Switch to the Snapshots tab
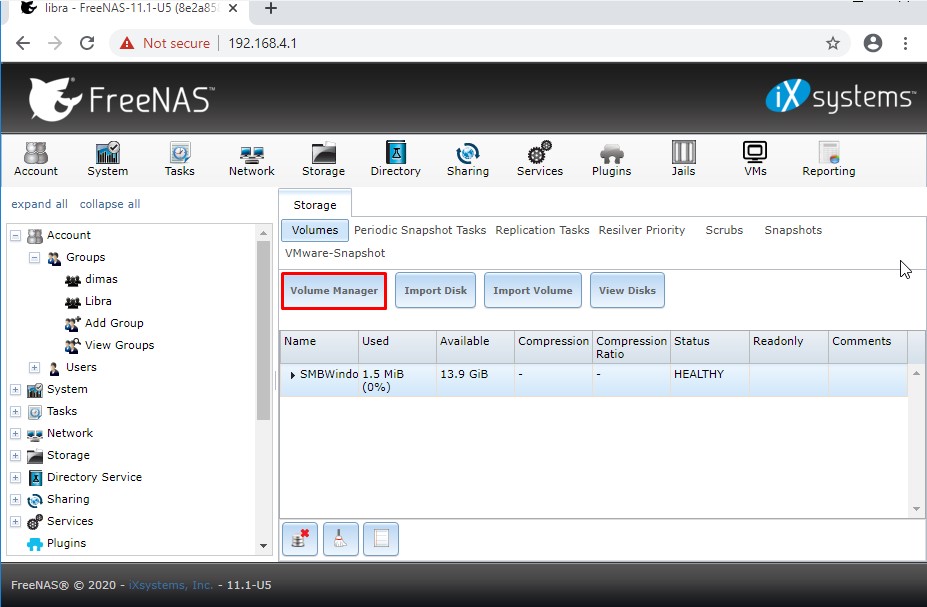This screenshot has width=927, height=607. (x=793, y=230)
